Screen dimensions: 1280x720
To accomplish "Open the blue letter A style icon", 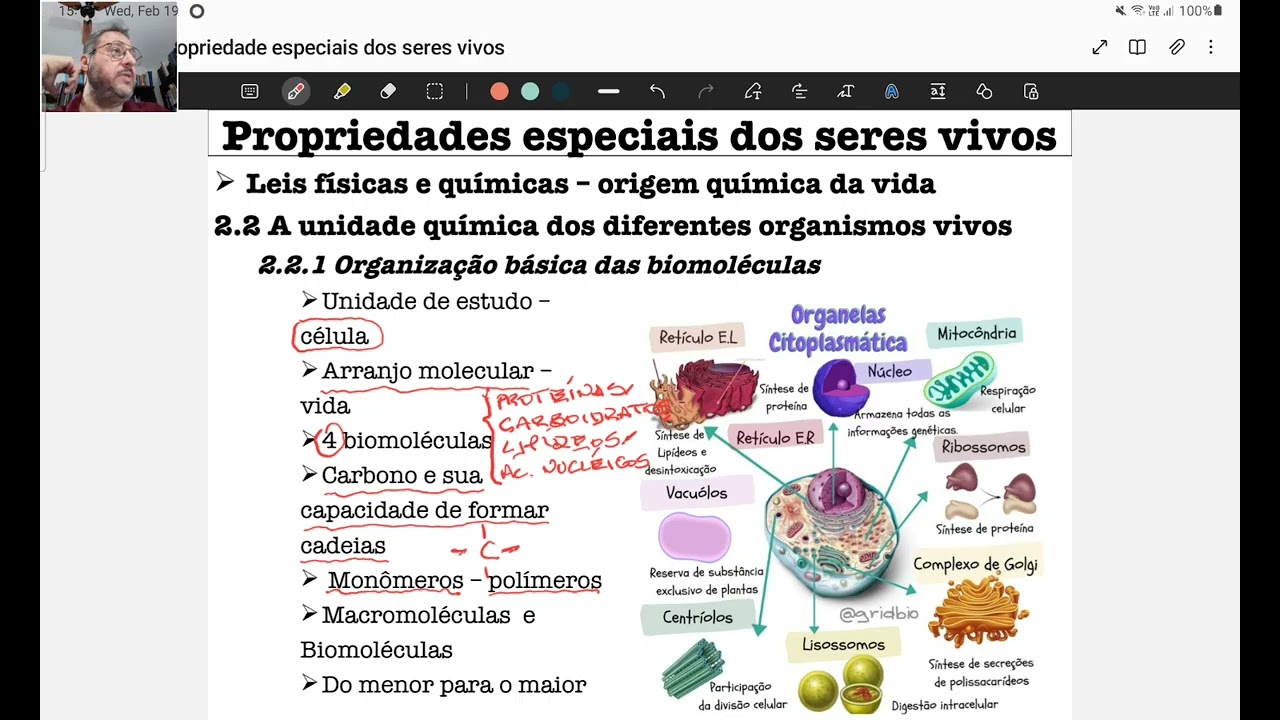I will [891, 91].
